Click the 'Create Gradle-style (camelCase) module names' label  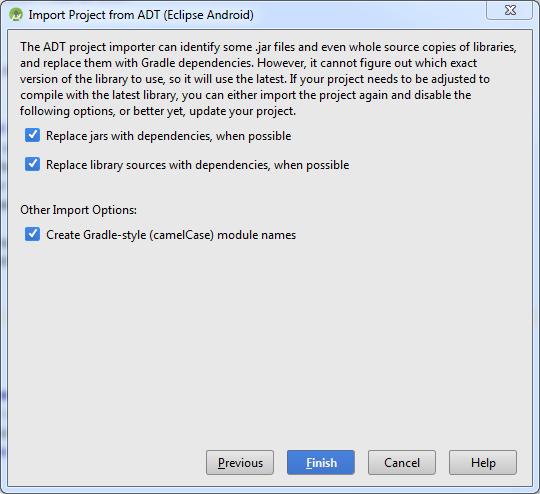pos(171,235)
